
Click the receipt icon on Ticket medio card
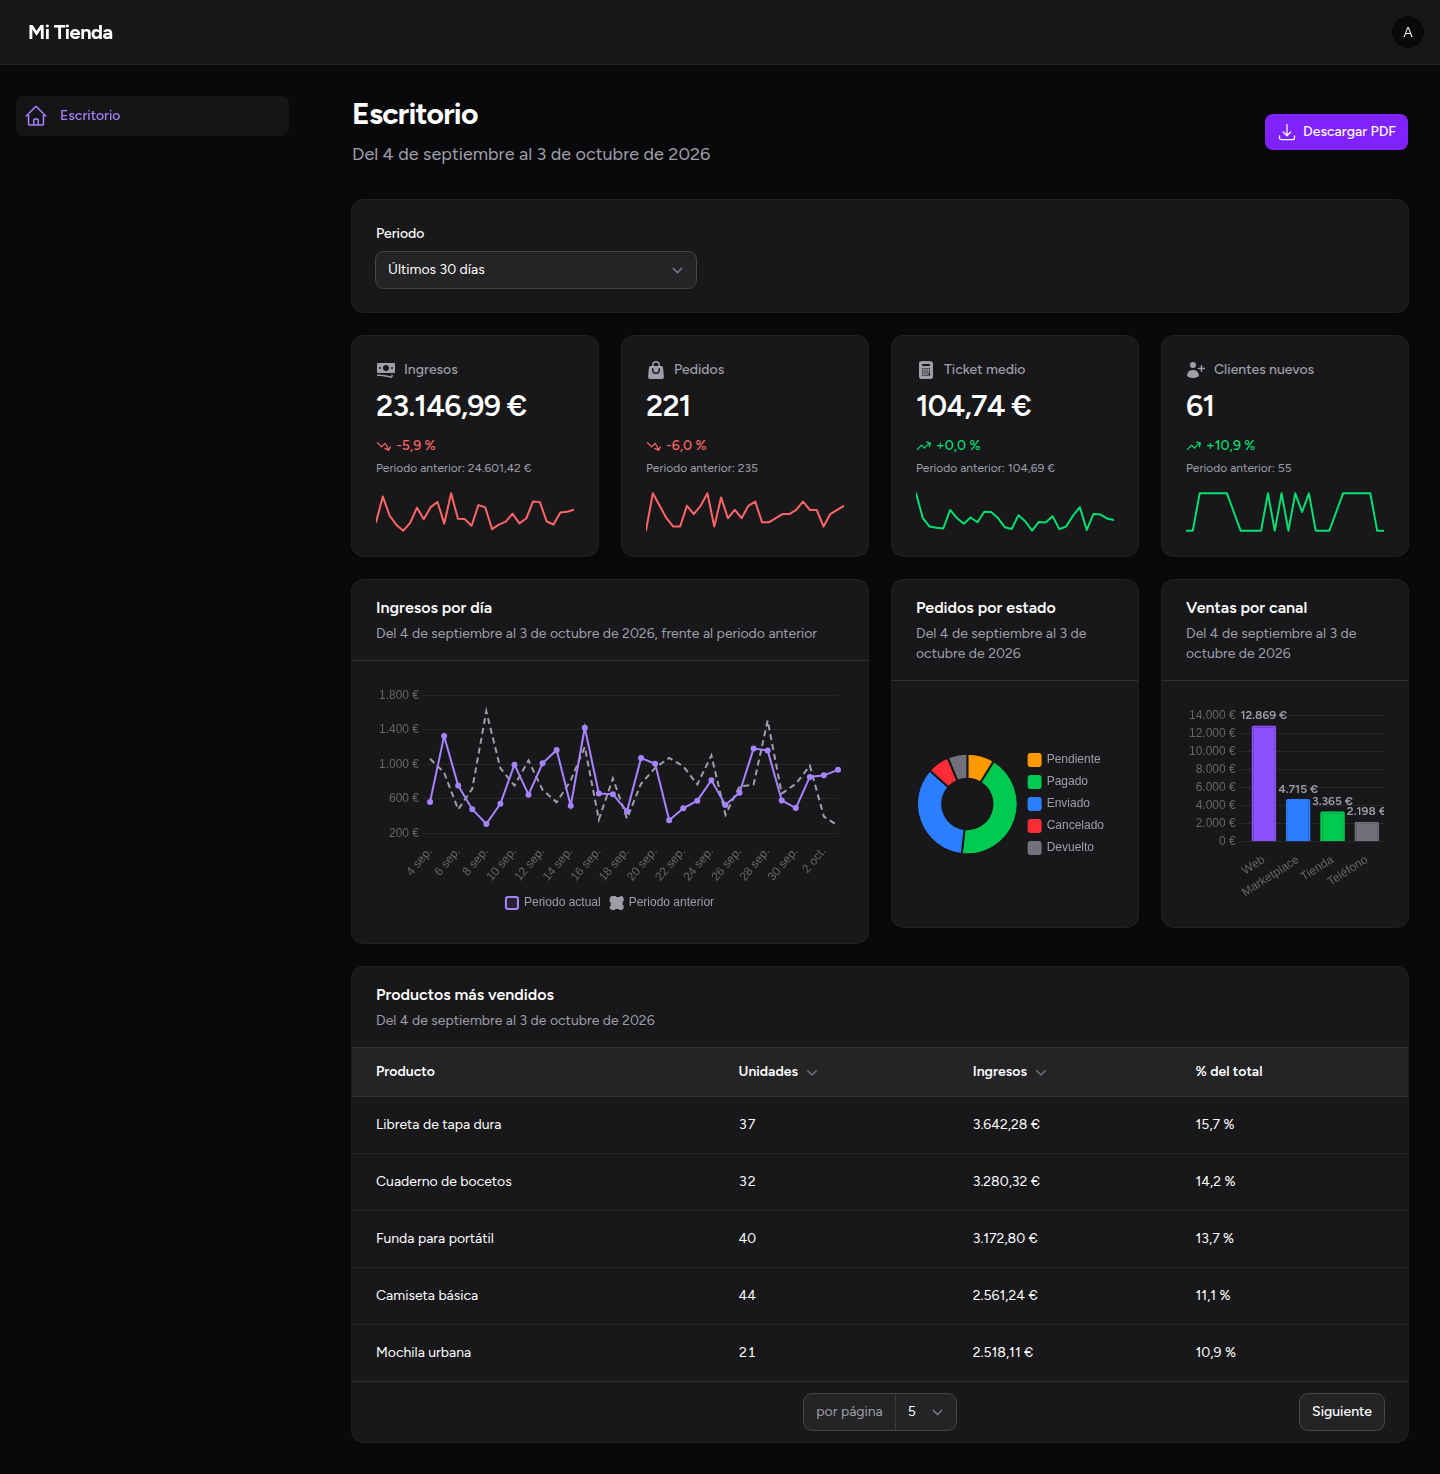pyautogui.click(x=926, y=370)
